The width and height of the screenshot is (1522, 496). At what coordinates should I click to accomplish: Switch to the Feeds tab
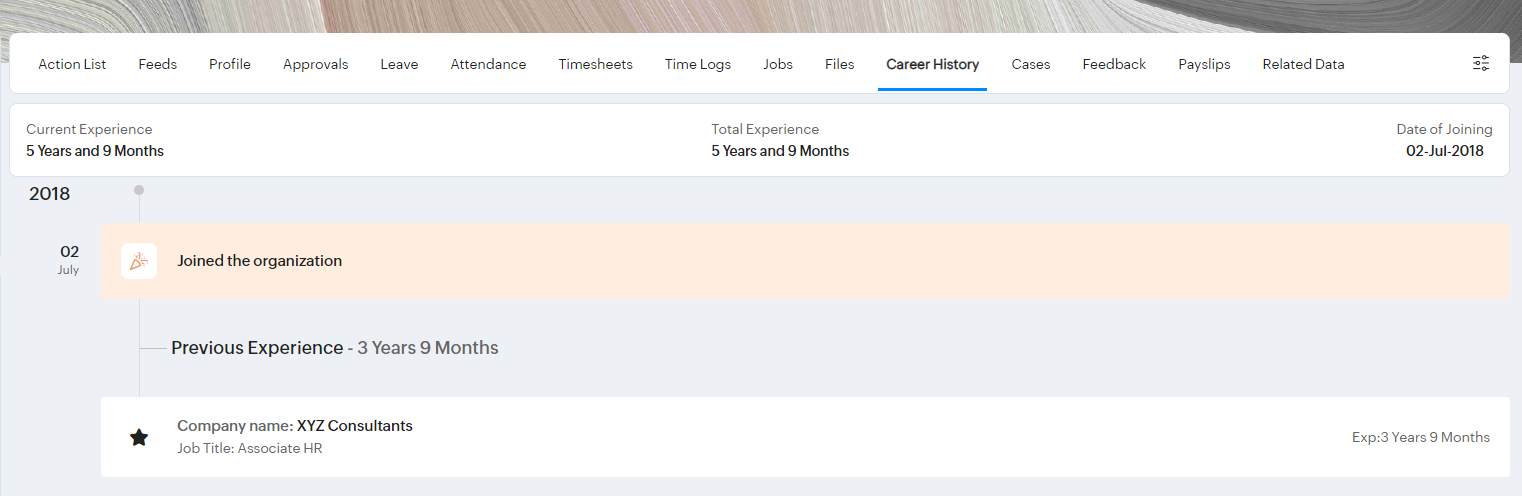point(157,64)
